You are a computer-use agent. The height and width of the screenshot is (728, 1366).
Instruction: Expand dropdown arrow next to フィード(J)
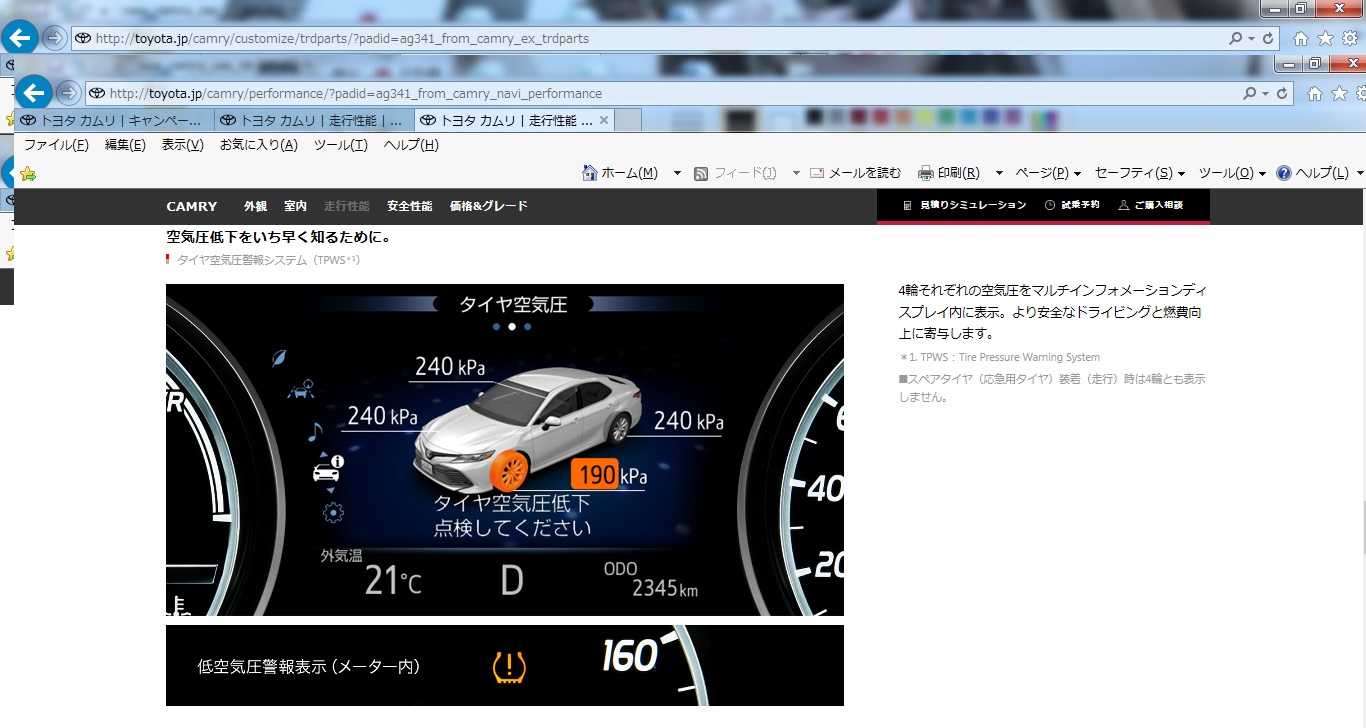796,173
